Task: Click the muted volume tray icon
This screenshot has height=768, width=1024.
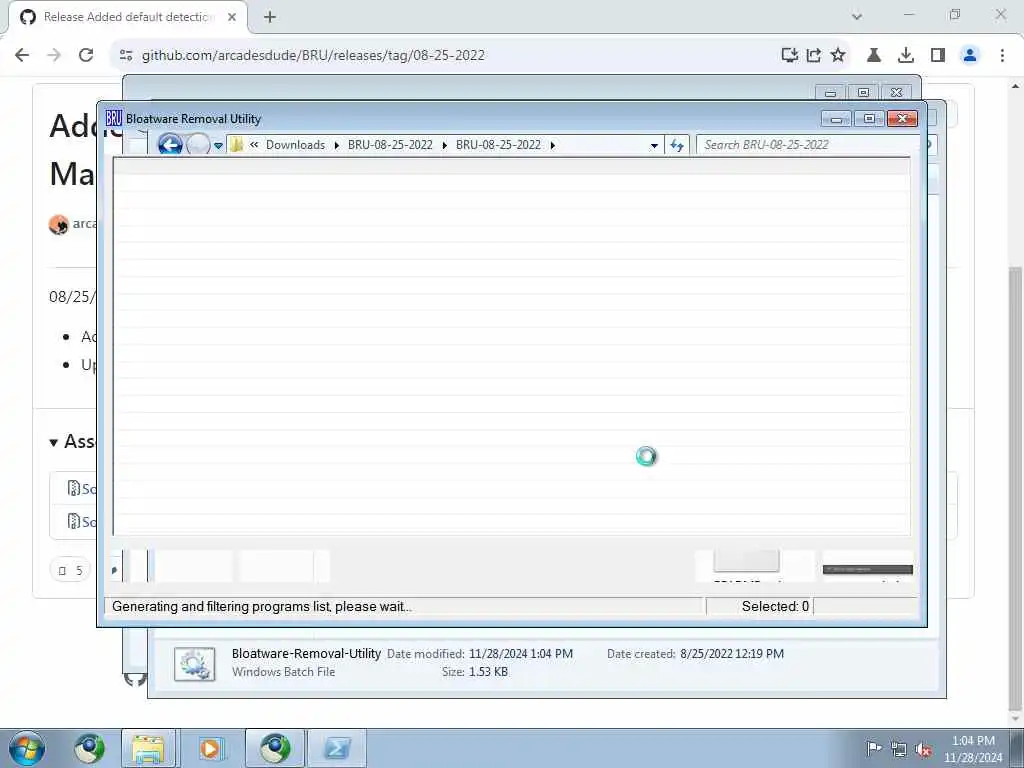Action: coord(923,750)
